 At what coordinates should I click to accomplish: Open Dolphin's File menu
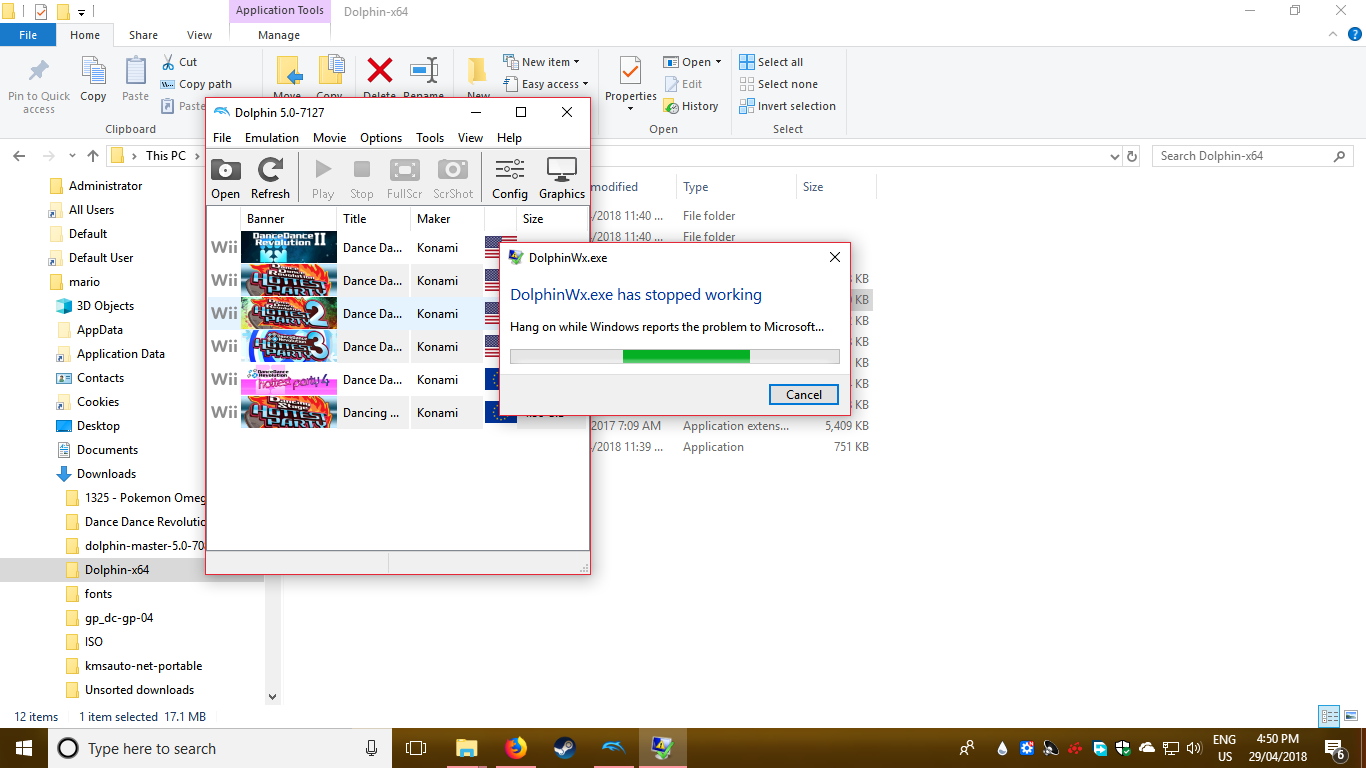[x=222, y=138]
